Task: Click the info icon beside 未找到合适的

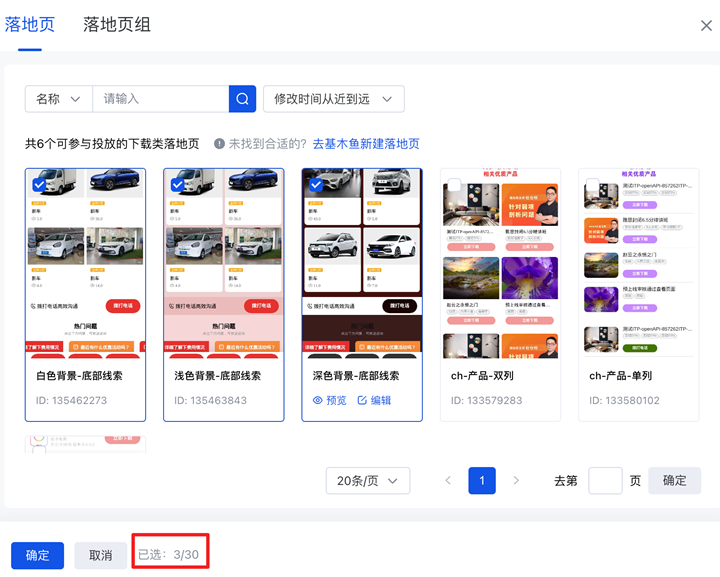Action: 219,144
